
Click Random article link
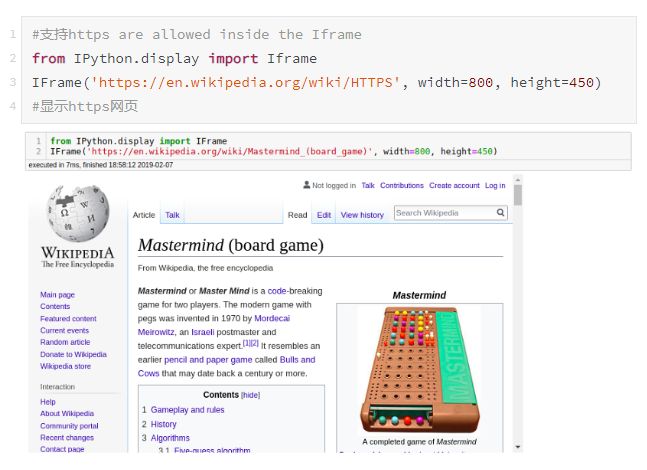pos(65,342)
